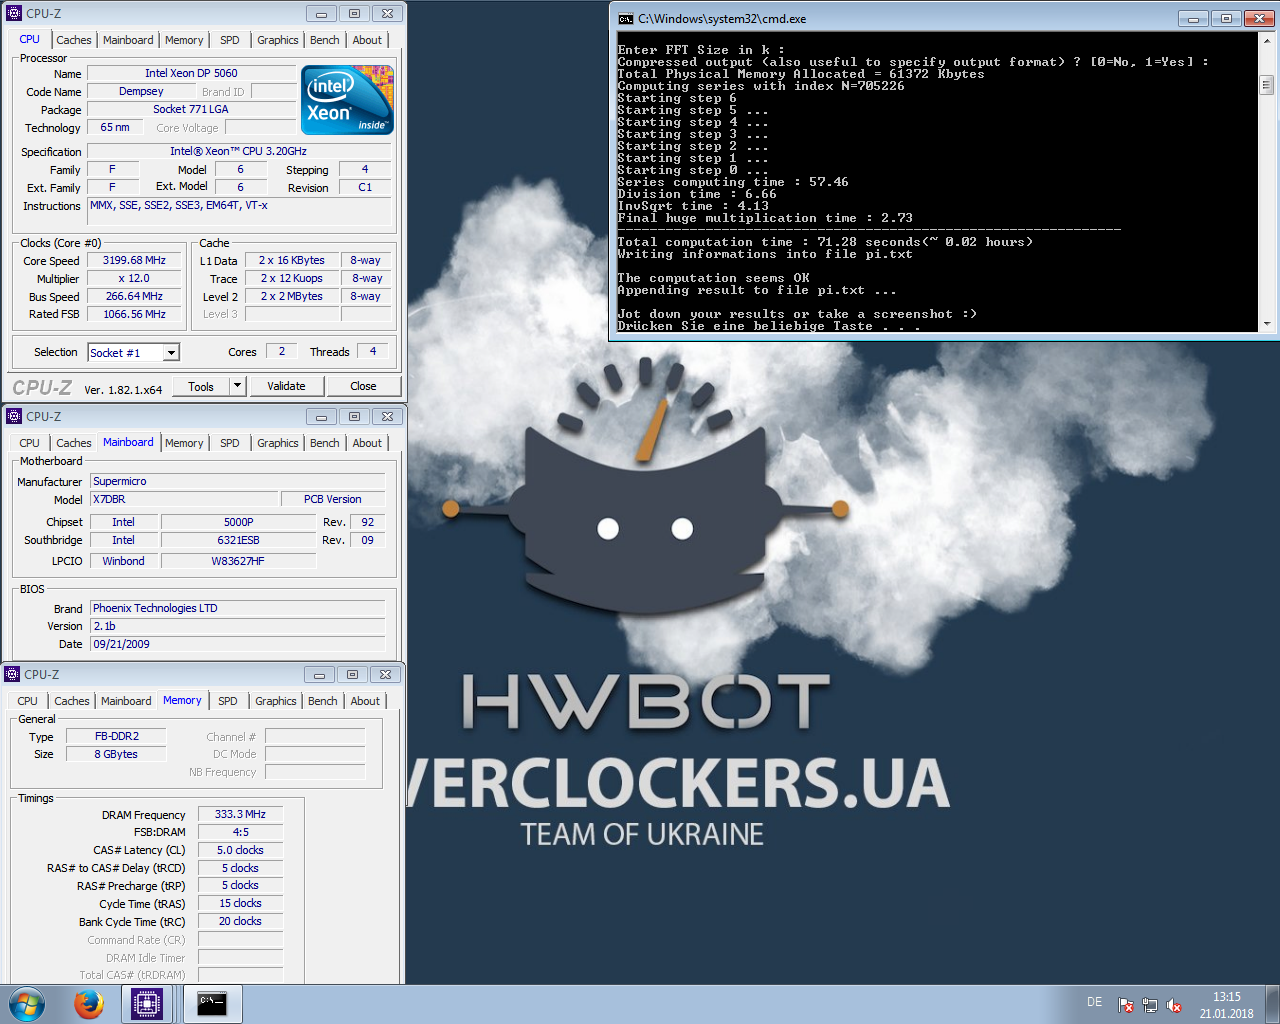The width and height of the screenshot is (1280, 1024).
Task: Open Mainboard tab in top CPU-Z window
Action: (x=128, y=40)
